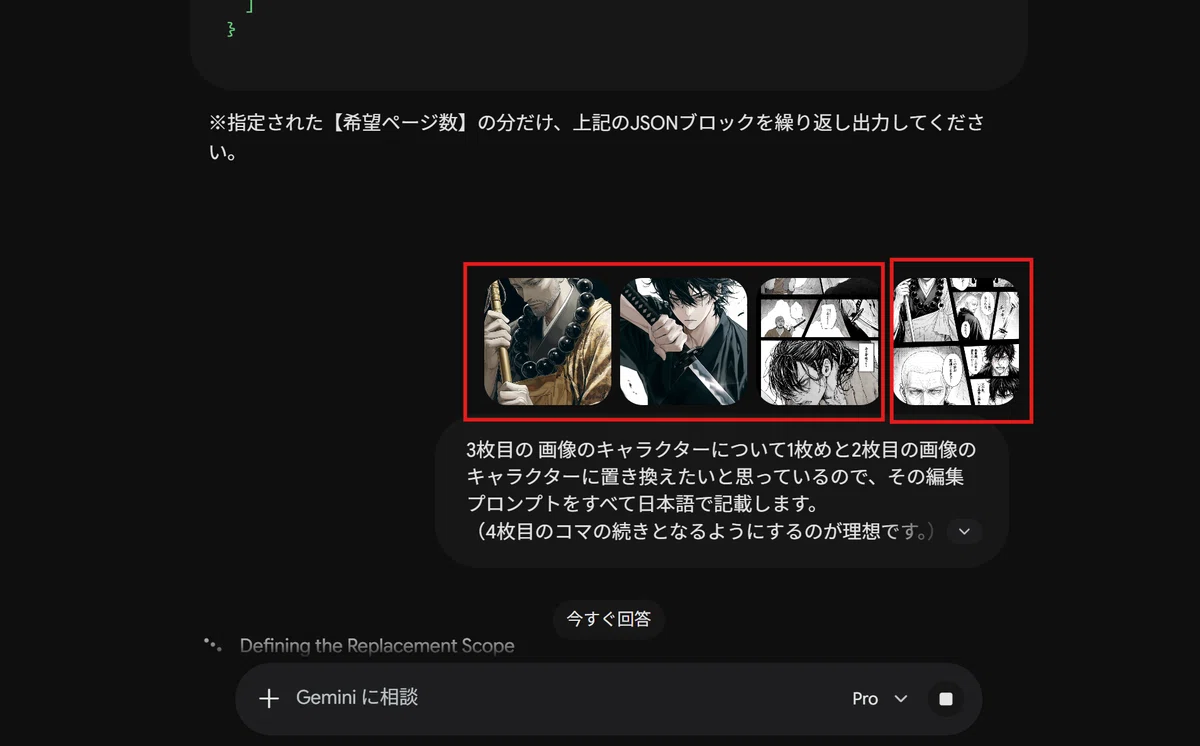Open the fourth manga page thumbnail
1200x746 pixels.
click(956, 342)
